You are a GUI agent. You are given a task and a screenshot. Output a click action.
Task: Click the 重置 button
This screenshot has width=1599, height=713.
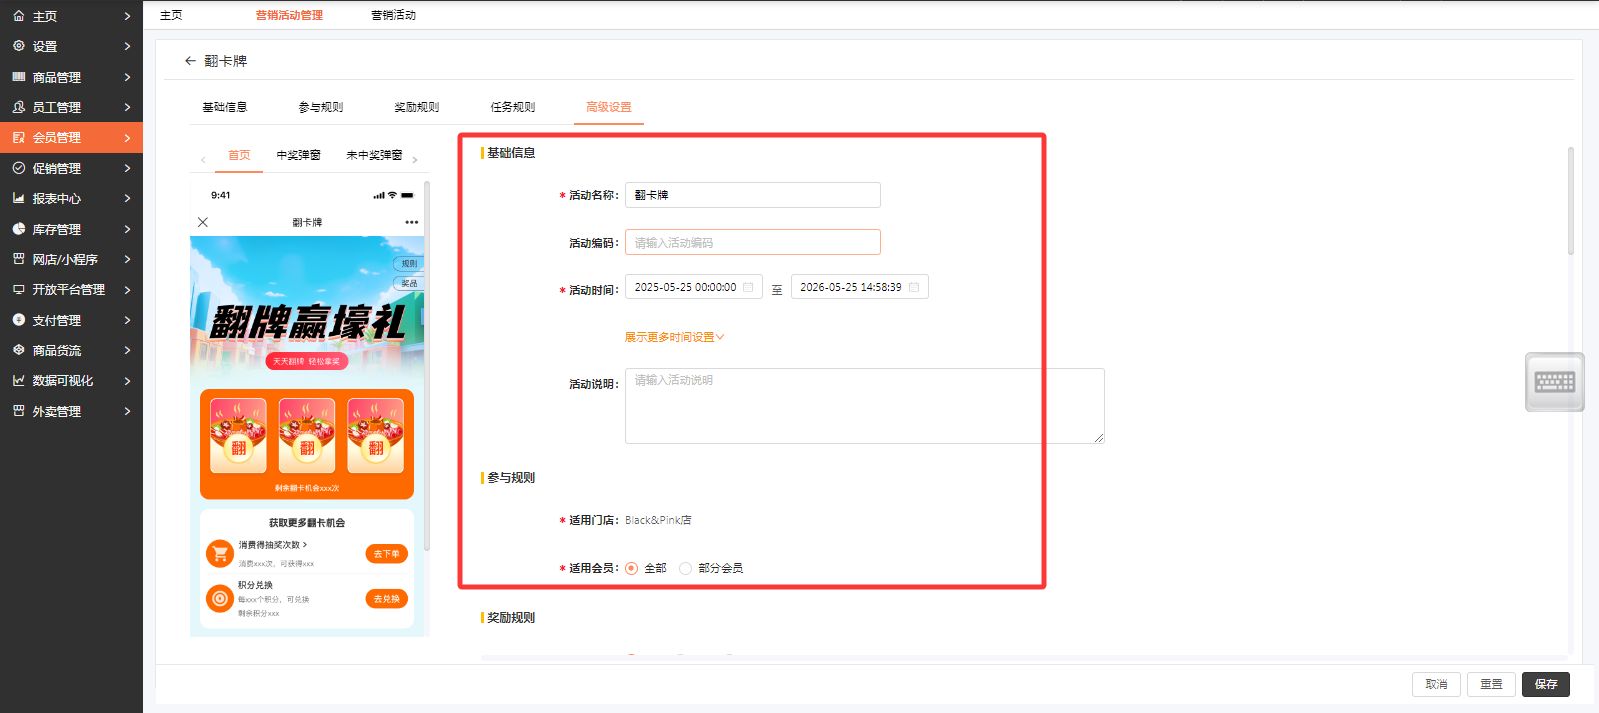click(x=1491, y=684)
